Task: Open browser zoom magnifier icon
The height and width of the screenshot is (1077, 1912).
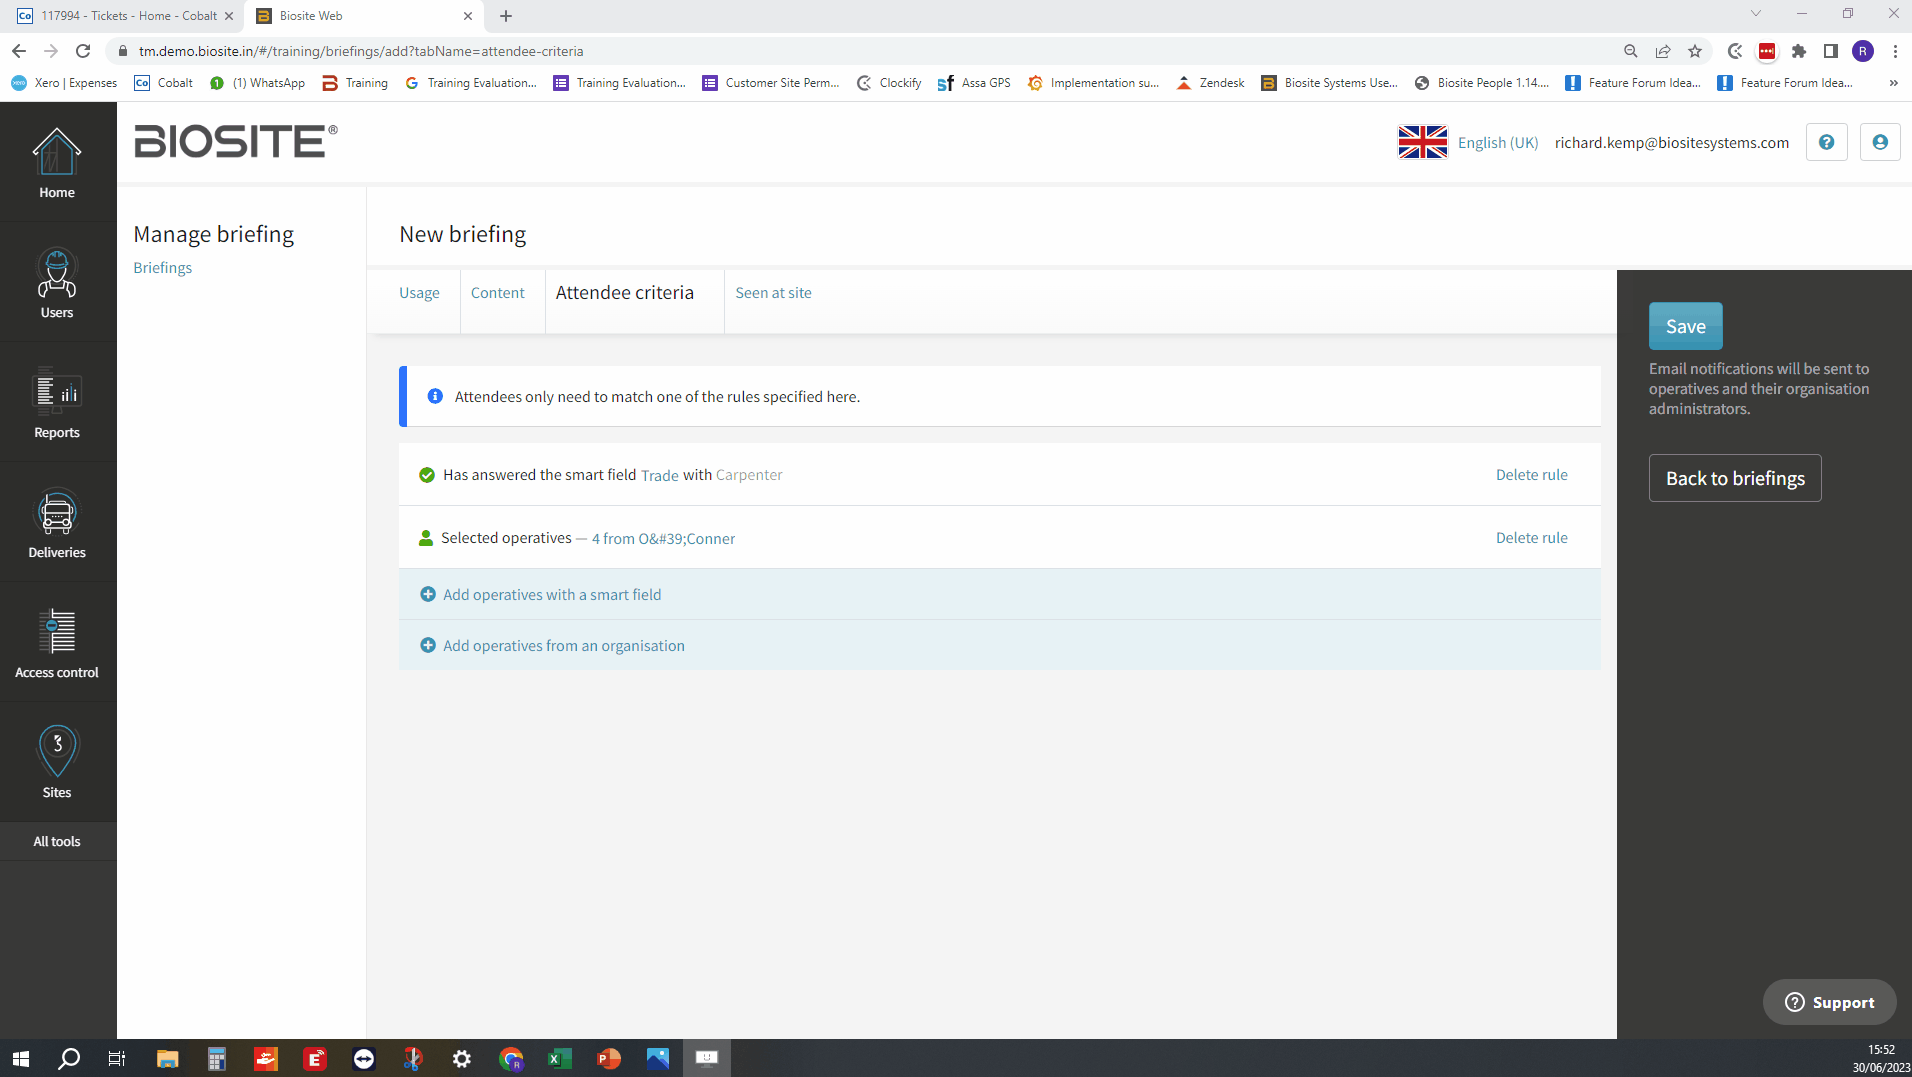Action: pos(1630,51)
